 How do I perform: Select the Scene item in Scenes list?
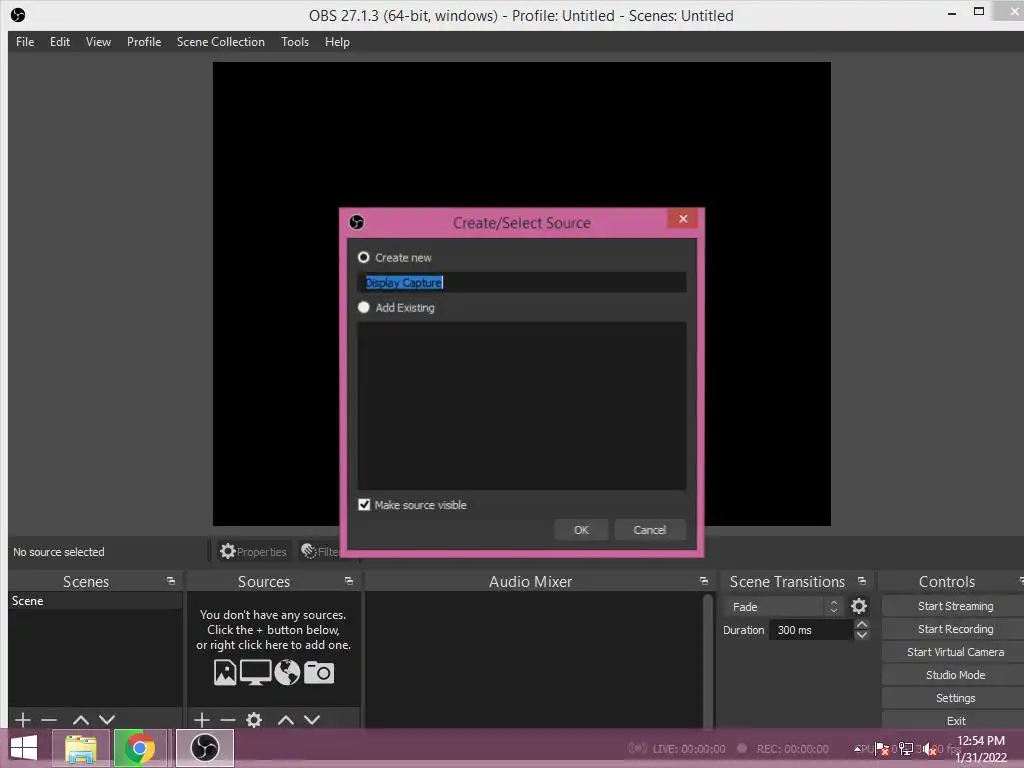pos(95,601)
